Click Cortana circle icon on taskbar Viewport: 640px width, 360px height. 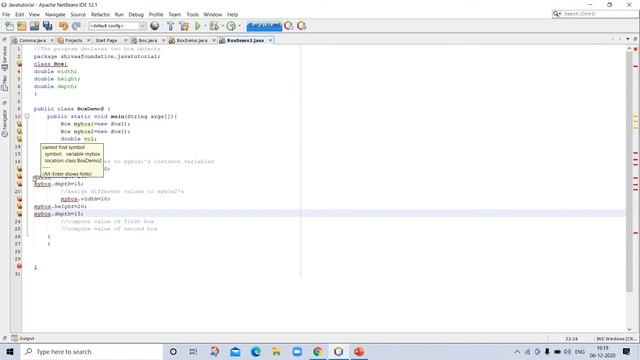173,351
